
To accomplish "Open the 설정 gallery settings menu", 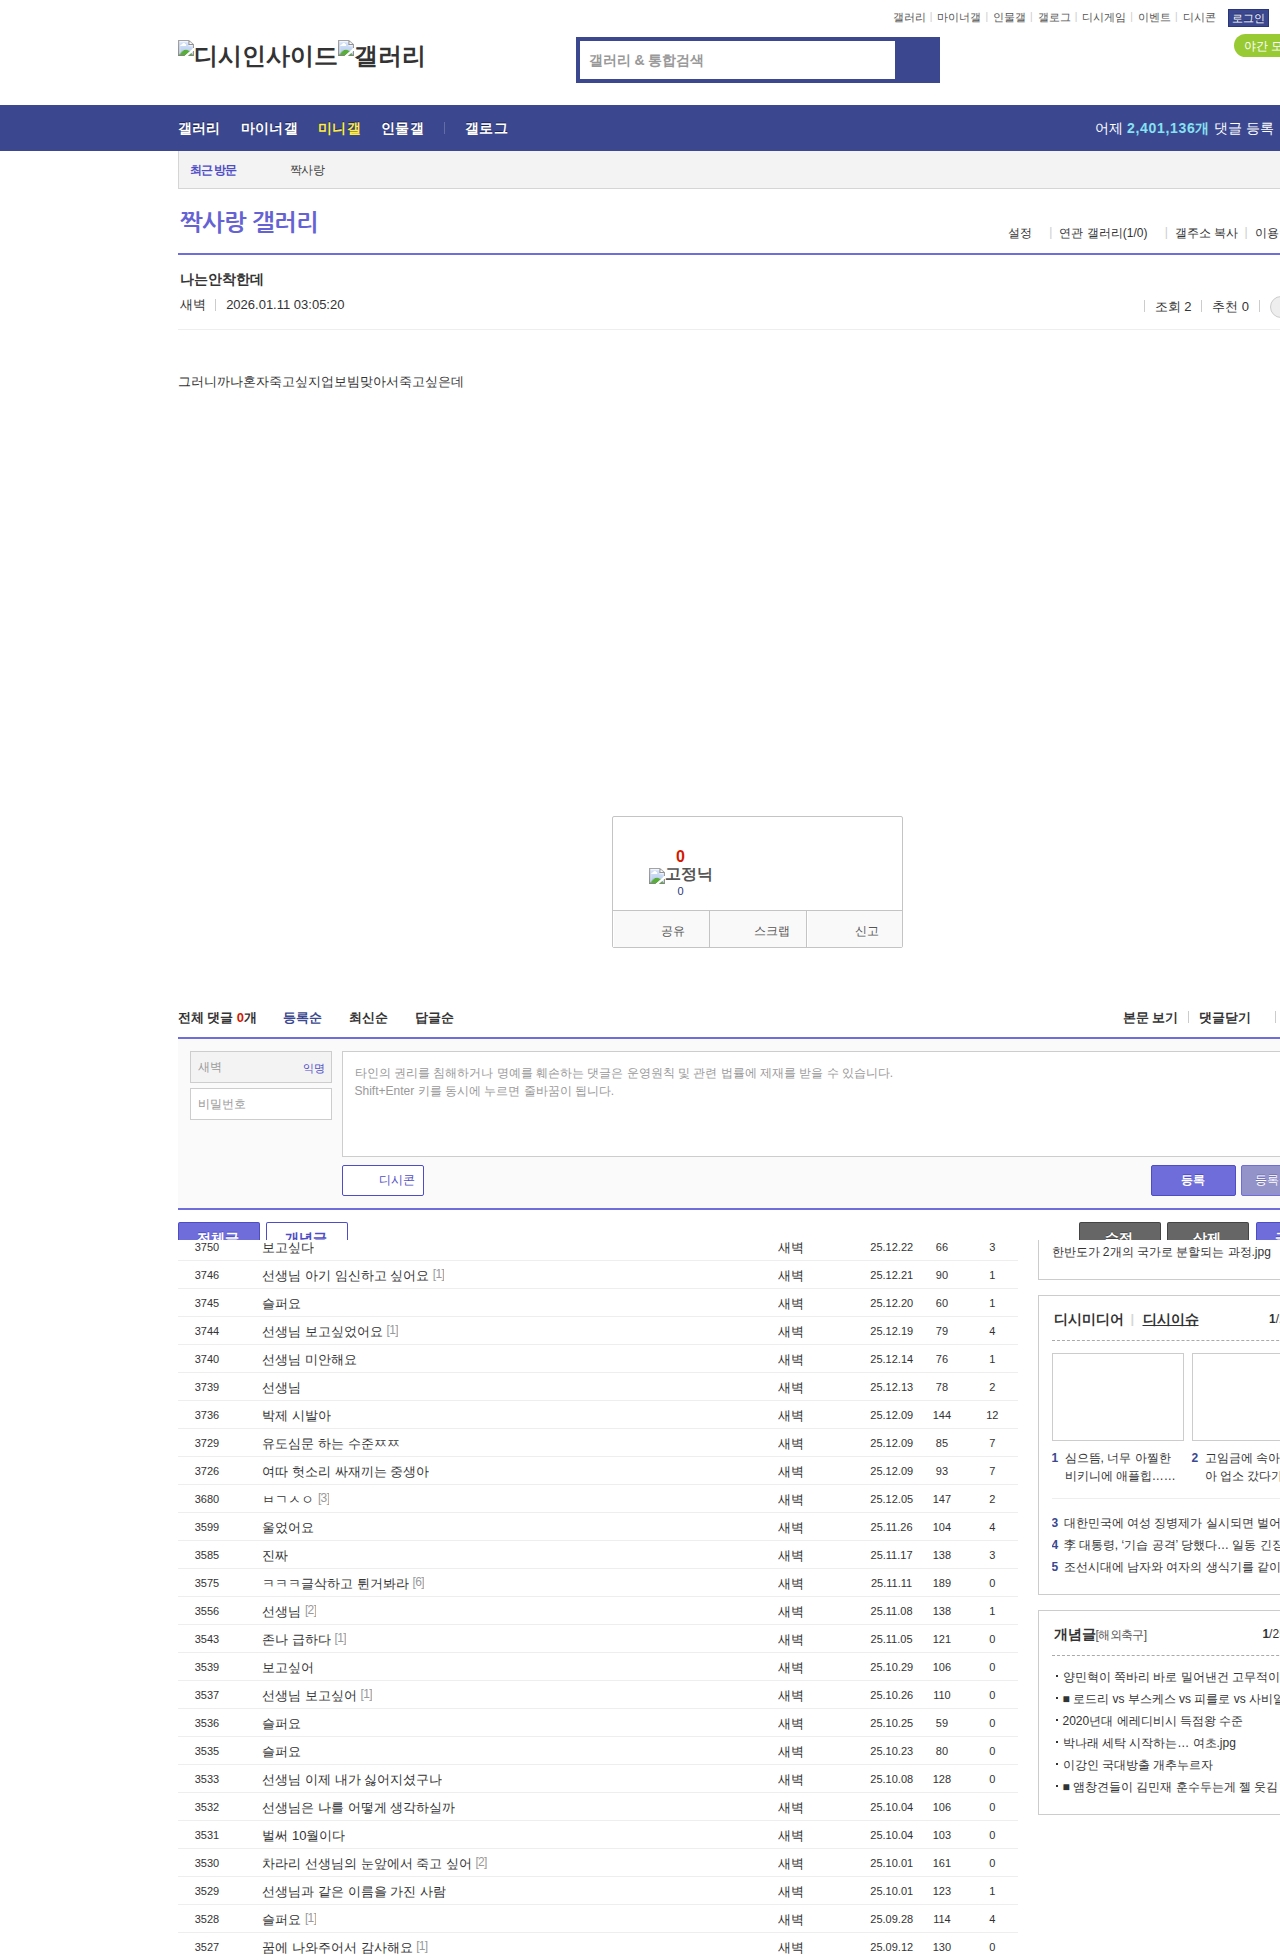I will click(1019, 233).
